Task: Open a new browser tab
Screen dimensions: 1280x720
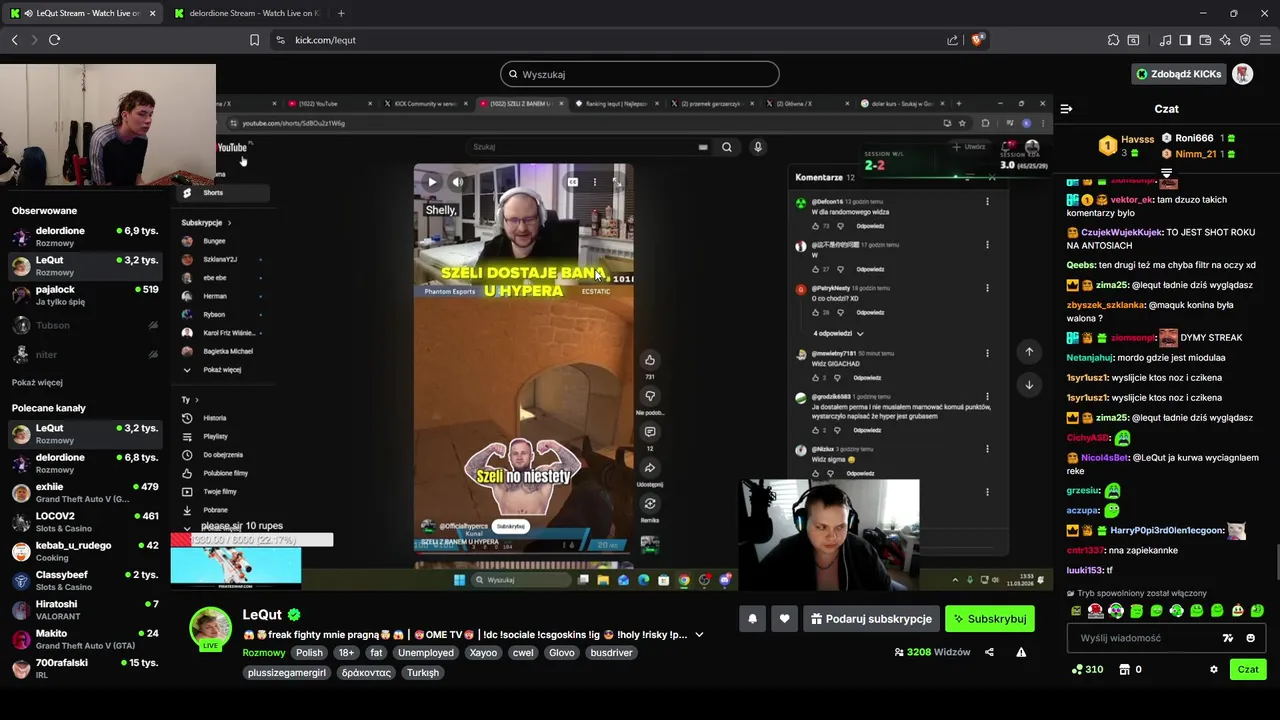Action: tap(341, 13)
